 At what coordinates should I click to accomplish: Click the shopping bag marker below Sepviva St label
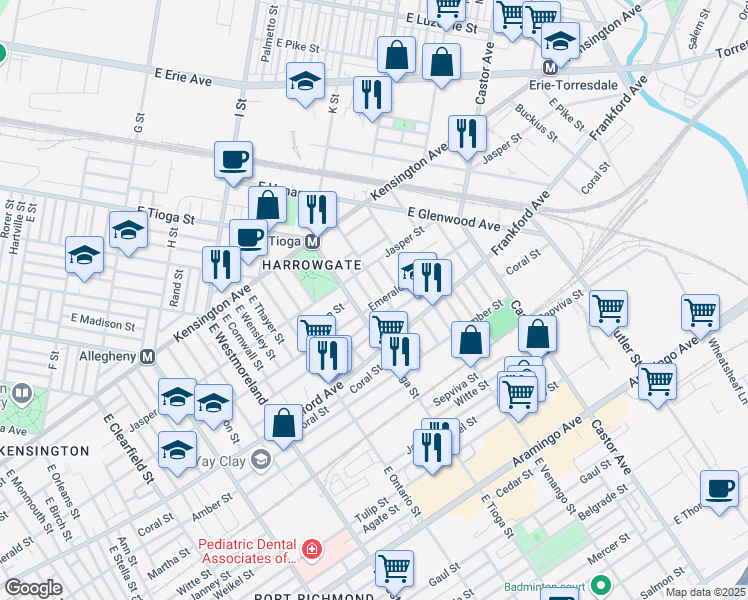click(x=537, y=335)
